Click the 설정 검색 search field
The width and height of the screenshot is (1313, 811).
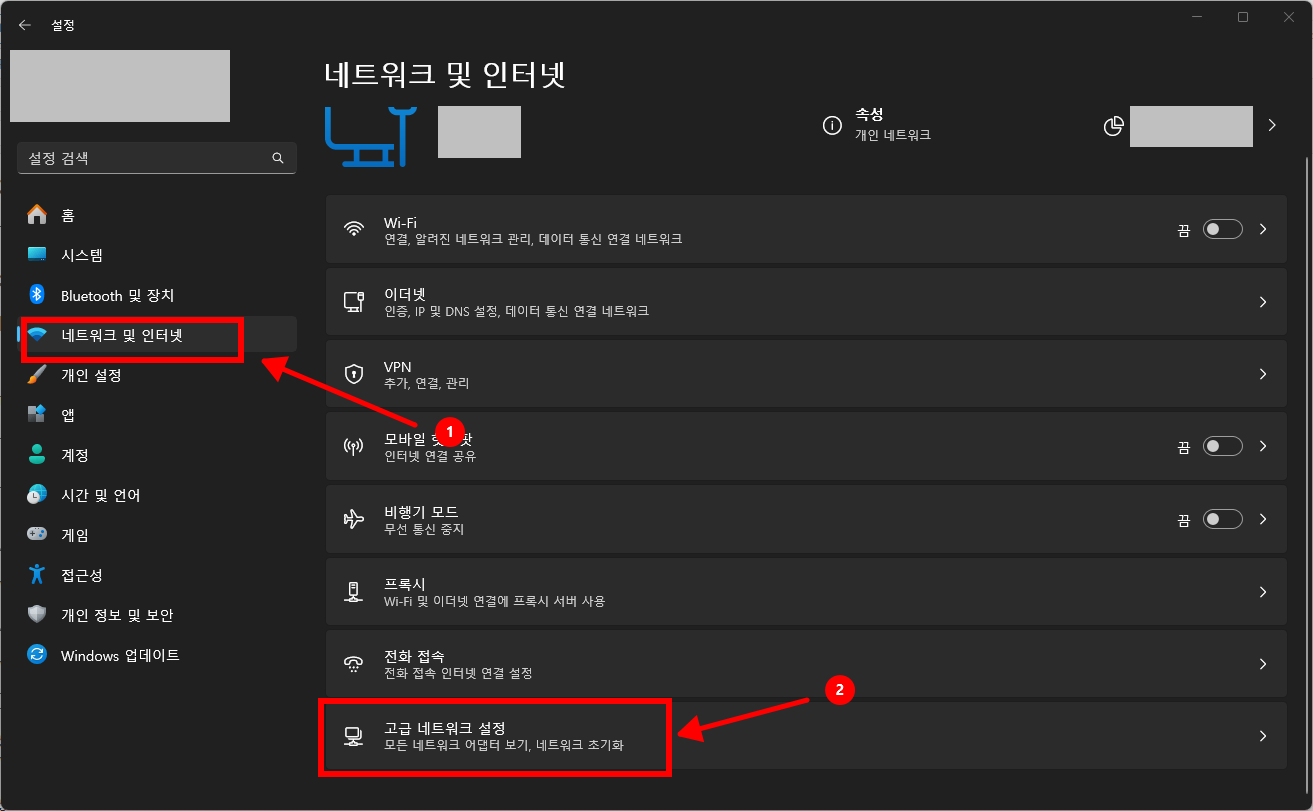click(x=157, y=158)
